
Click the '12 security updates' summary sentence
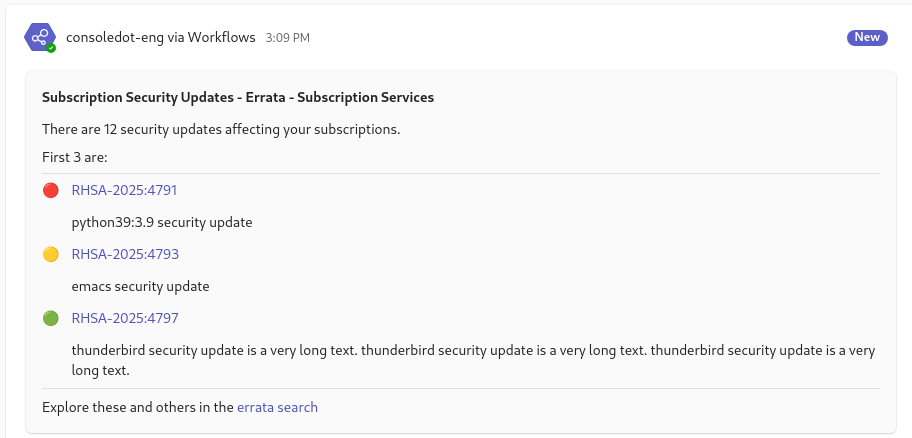[220, 129]
